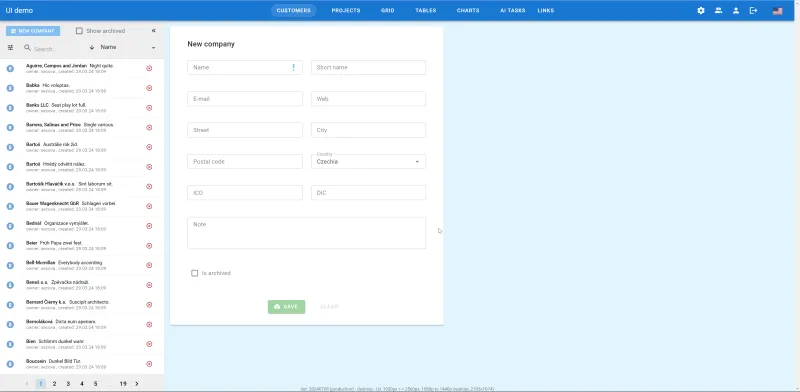Click the blue company icon for Boucsein

click(10, 364)
